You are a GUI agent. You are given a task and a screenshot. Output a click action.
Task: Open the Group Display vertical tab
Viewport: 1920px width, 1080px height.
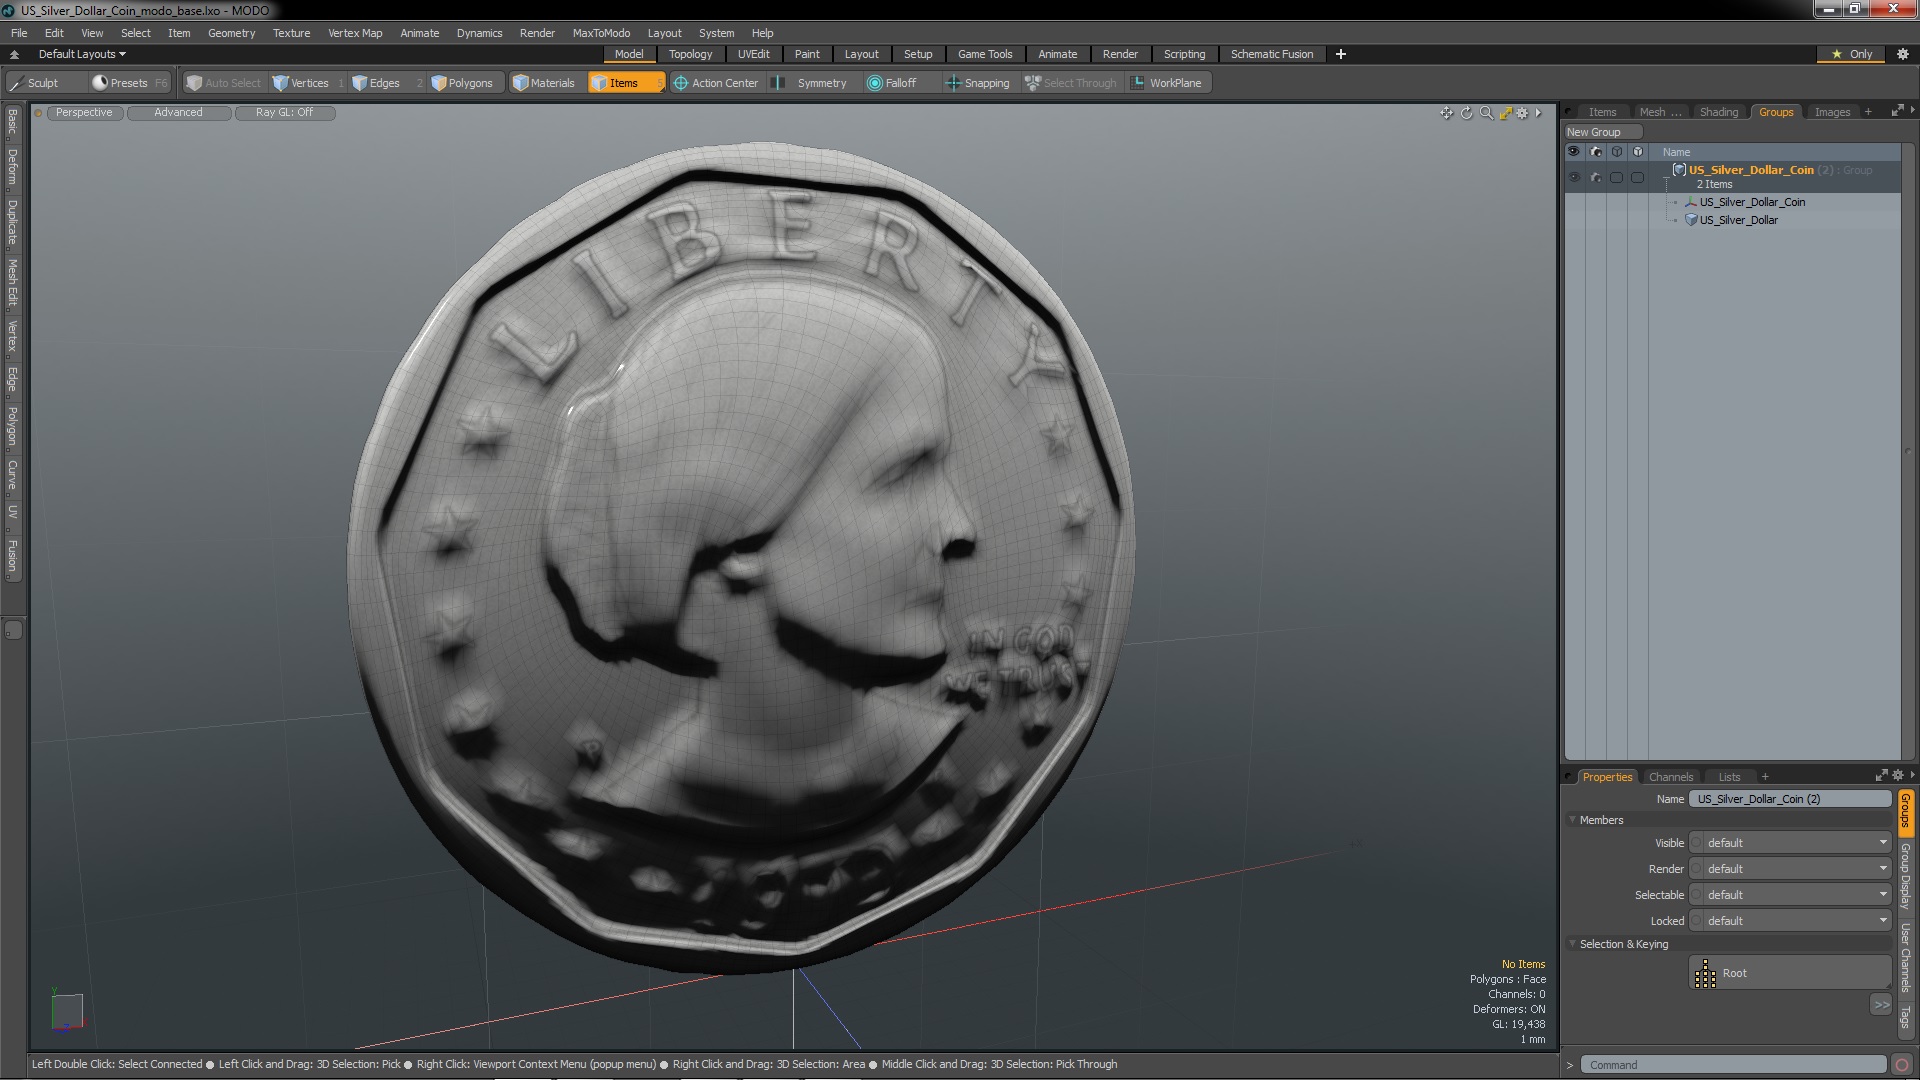pos(1906,876)
